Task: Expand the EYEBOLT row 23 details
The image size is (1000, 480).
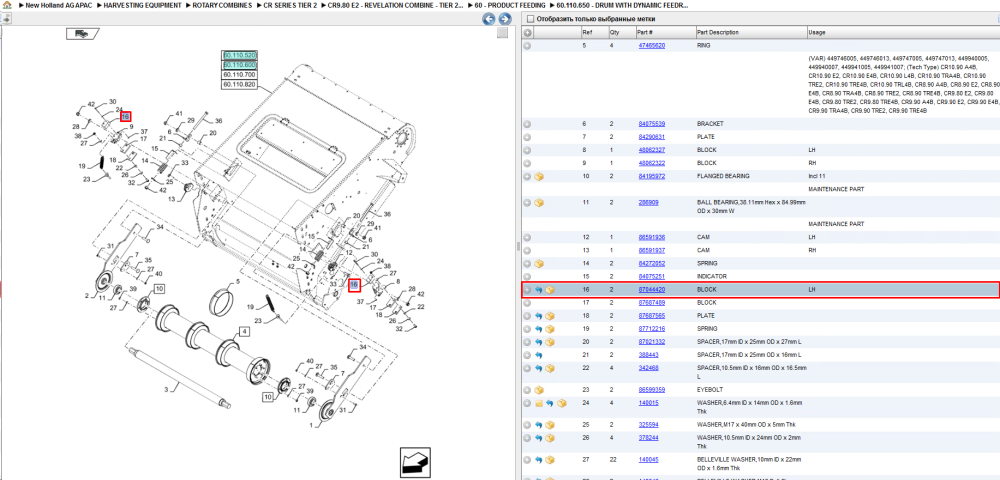Action: 527,389
